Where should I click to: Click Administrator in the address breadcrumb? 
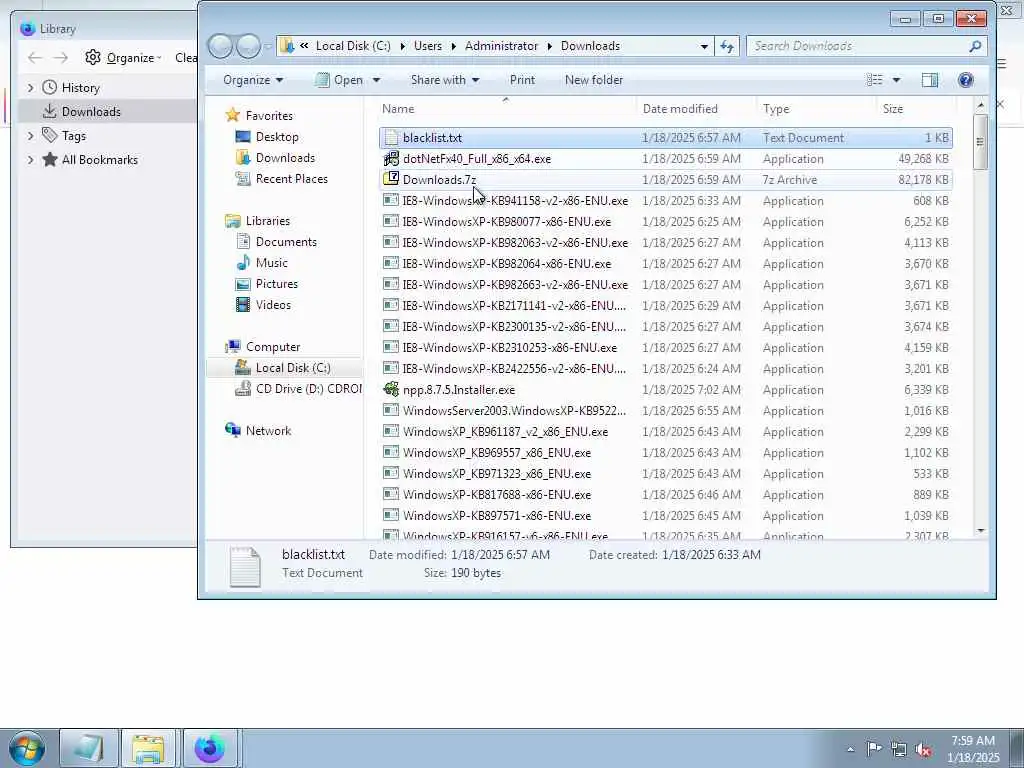501,46
